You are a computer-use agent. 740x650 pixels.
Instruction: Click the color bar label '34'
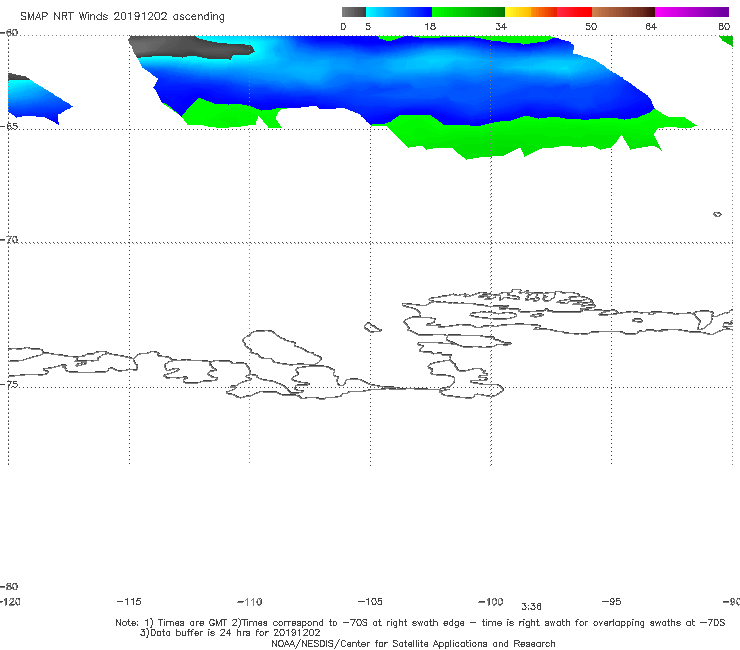point(501,27)
